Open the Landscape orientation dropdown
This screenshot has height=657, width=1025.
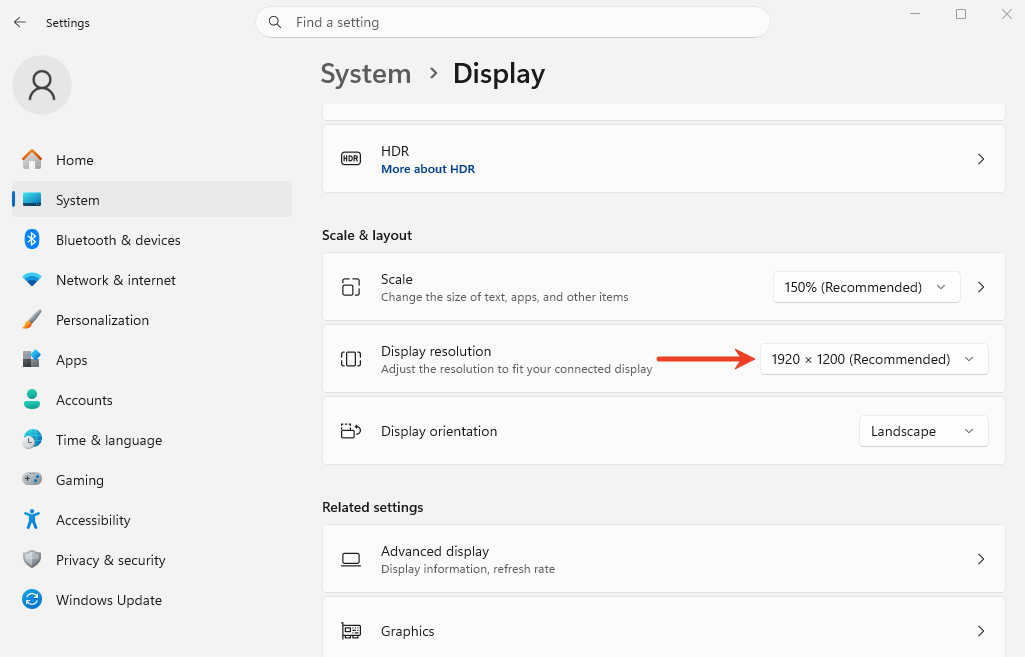(x=923, y=431)
